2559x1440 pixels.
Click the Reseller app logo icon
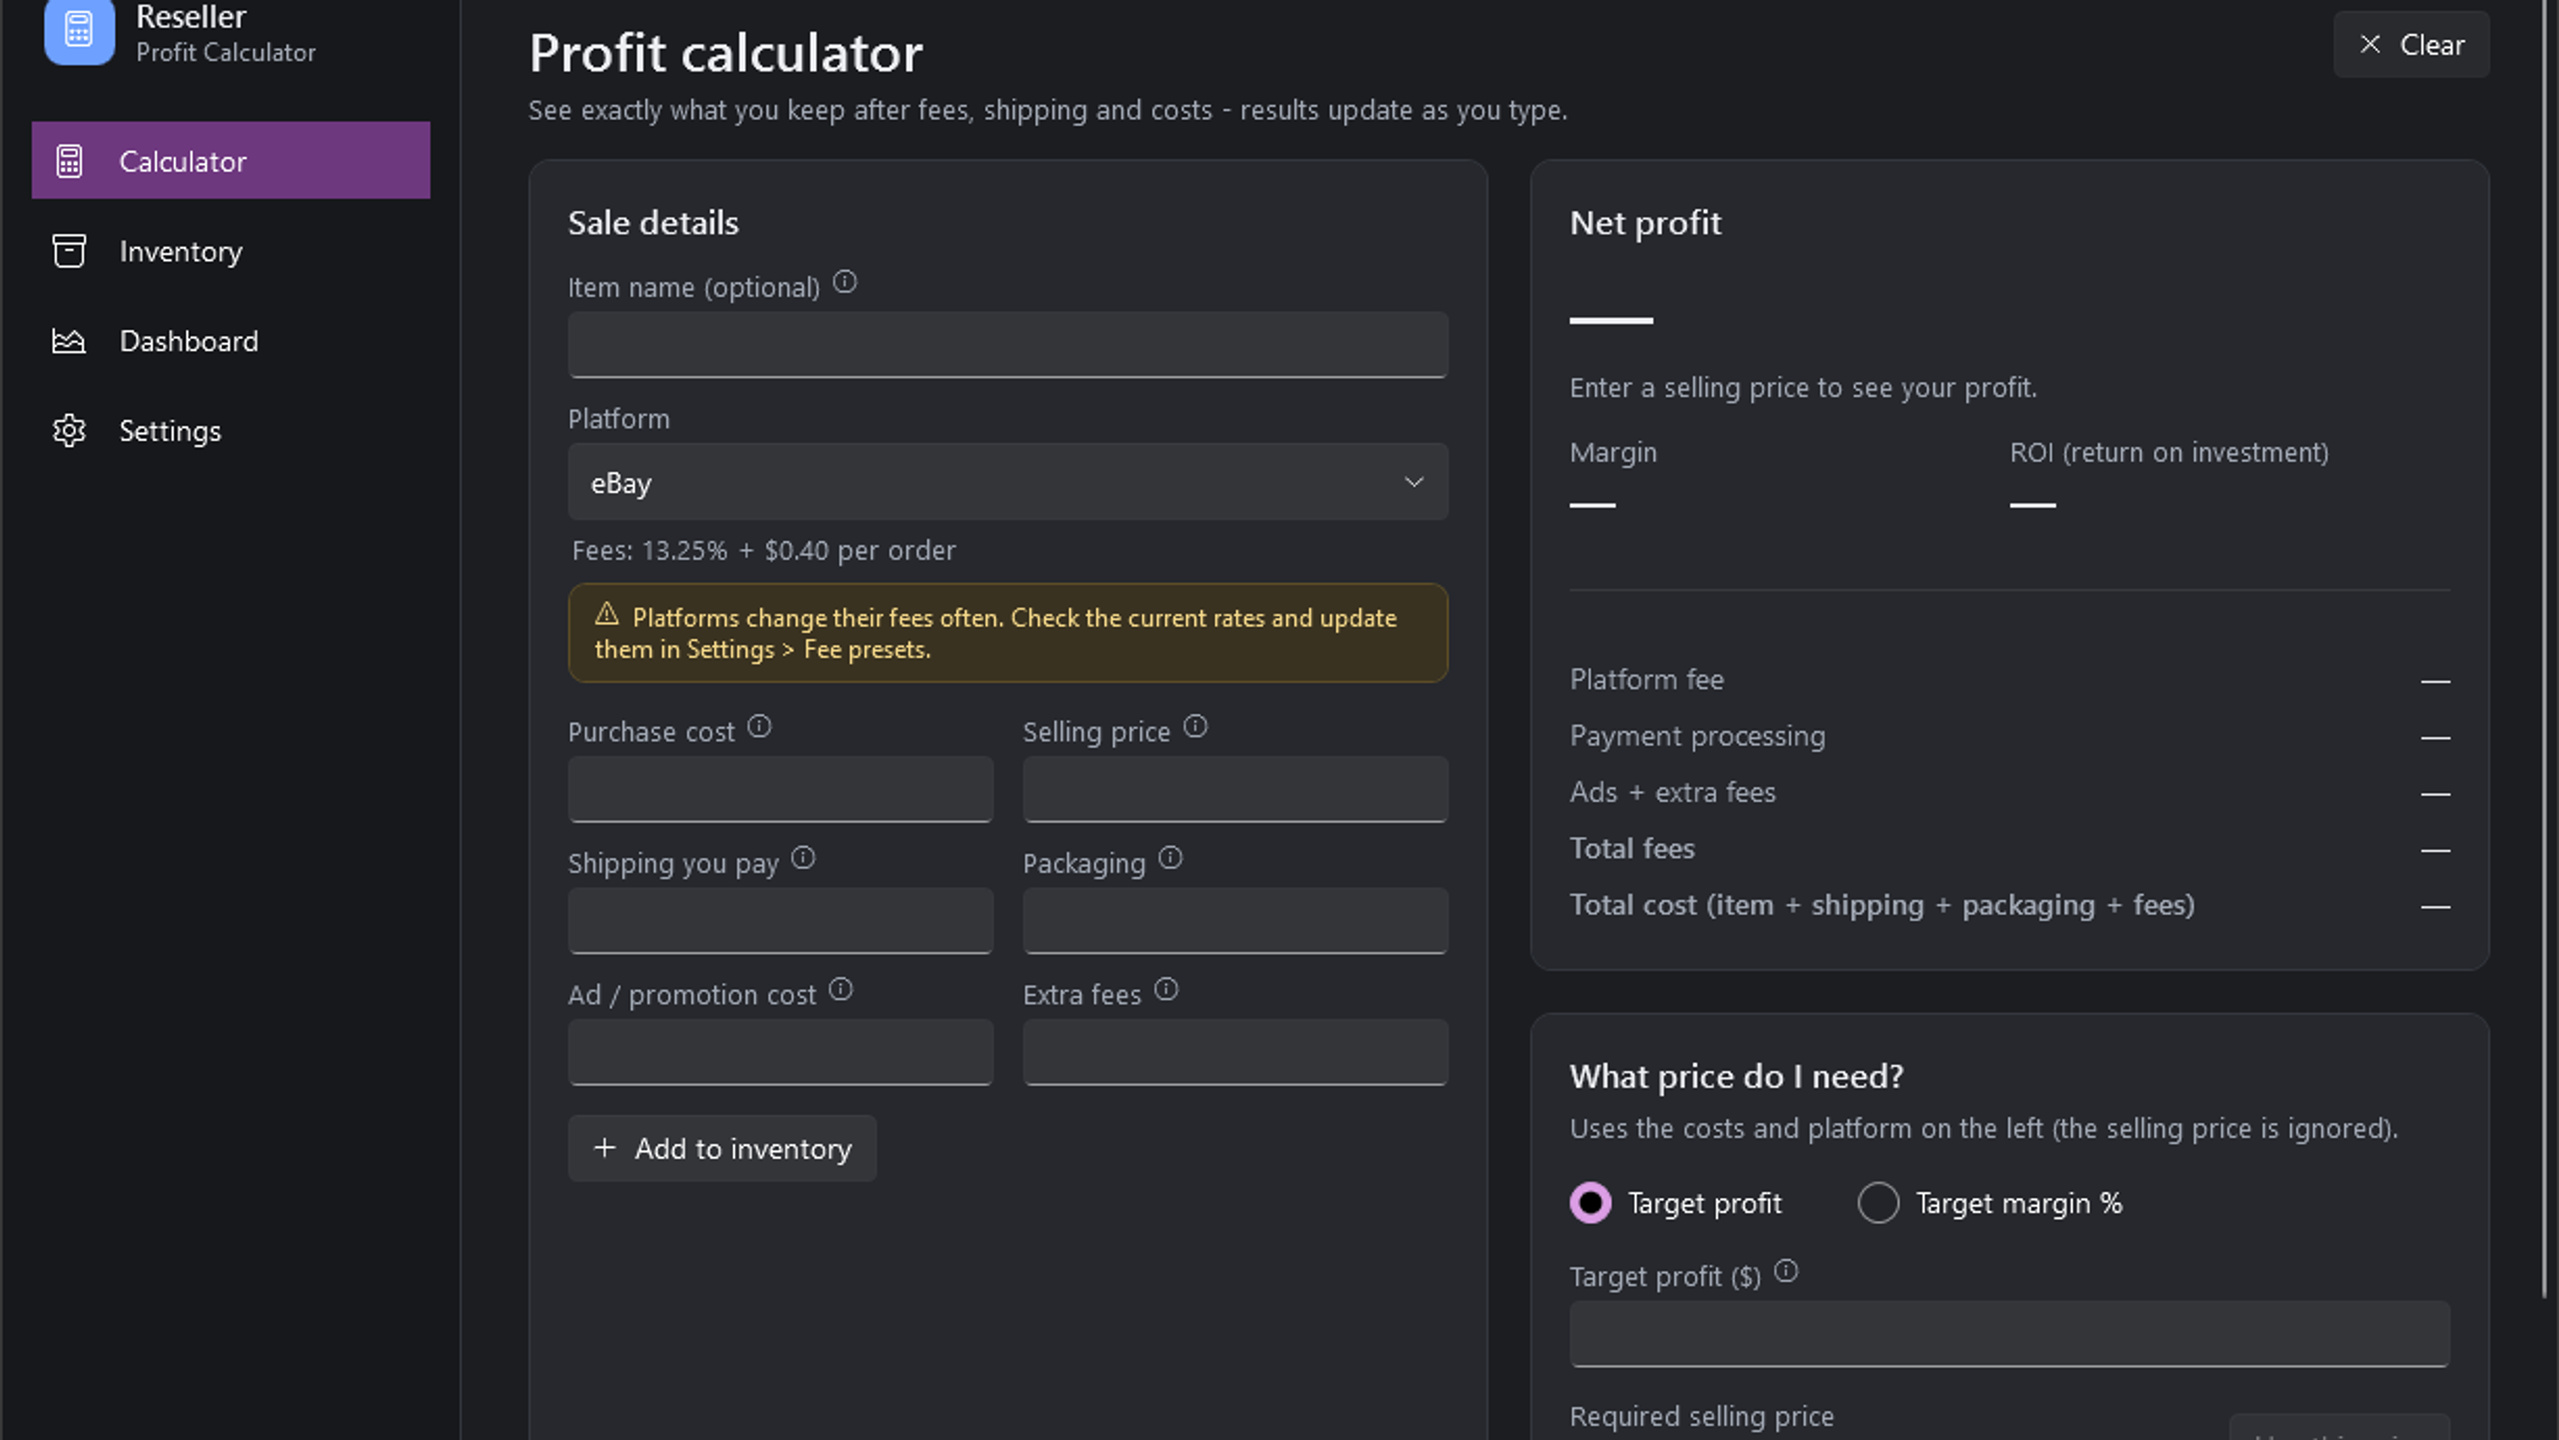79,30
